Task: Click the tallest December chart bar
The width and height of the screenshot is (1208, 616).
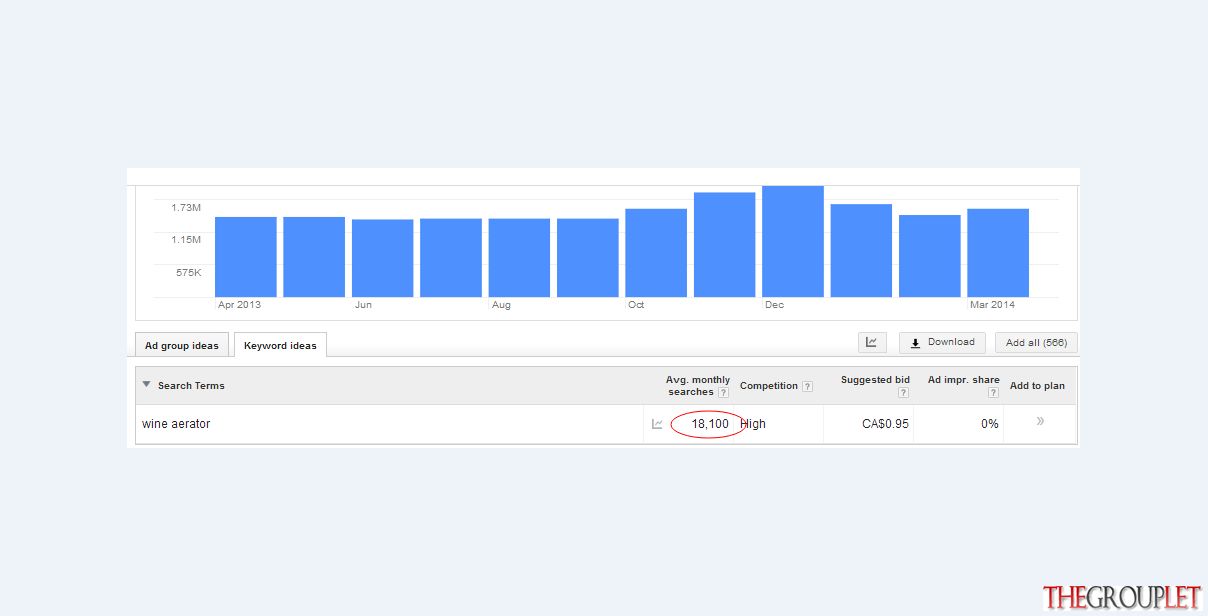Action: point(793,241)
